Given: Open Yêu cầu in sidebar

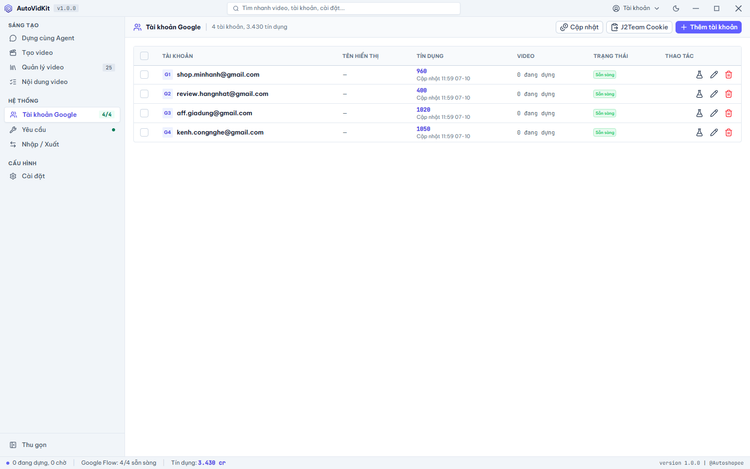Looking at the screenshot, I should [x=62, y=130].
